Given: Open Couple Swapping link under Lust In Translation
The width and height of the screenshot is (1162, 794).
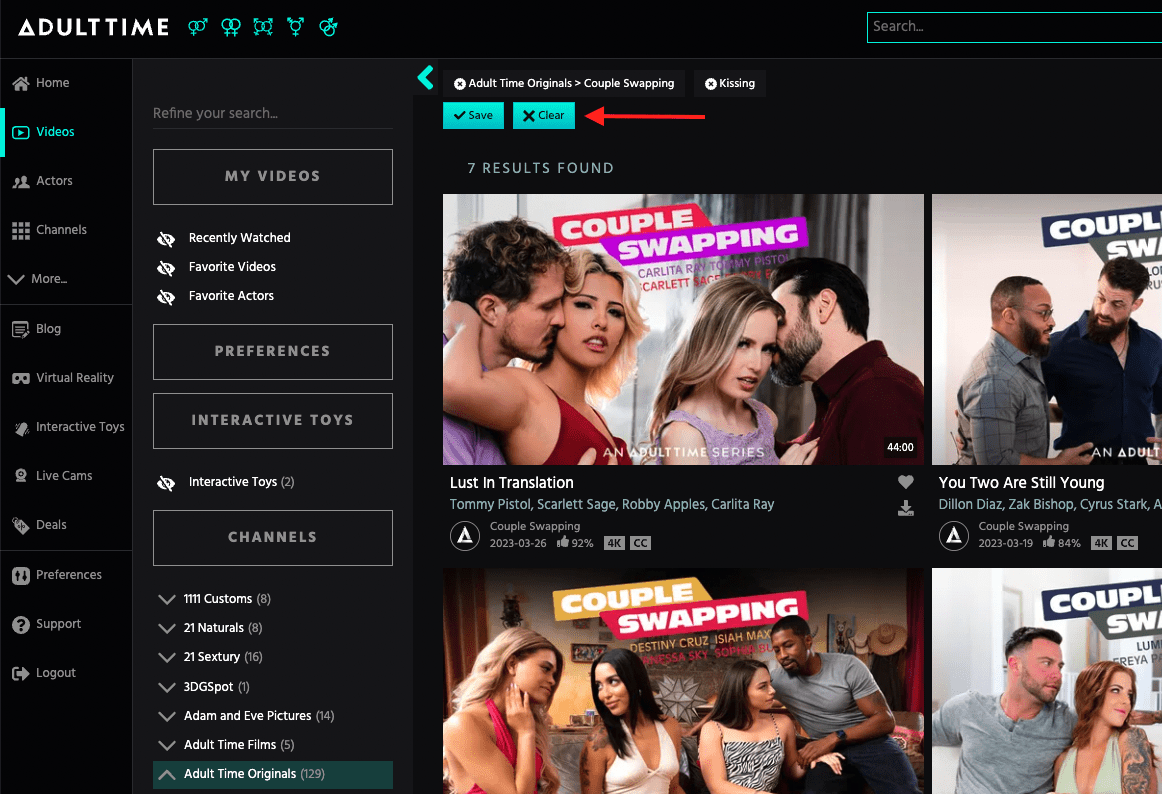Looking at the screenshot, I should pos(534,526).
